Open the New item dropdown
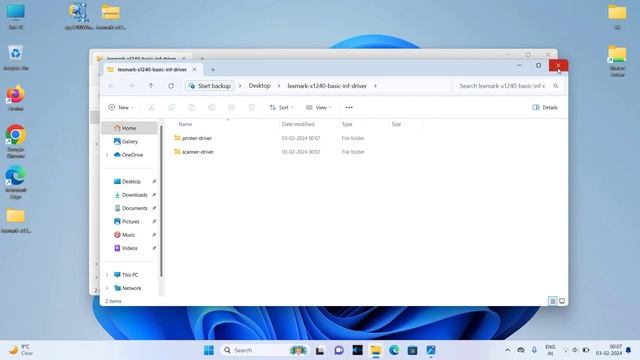The height and width of the screenshot is (360, 640). 121,107
